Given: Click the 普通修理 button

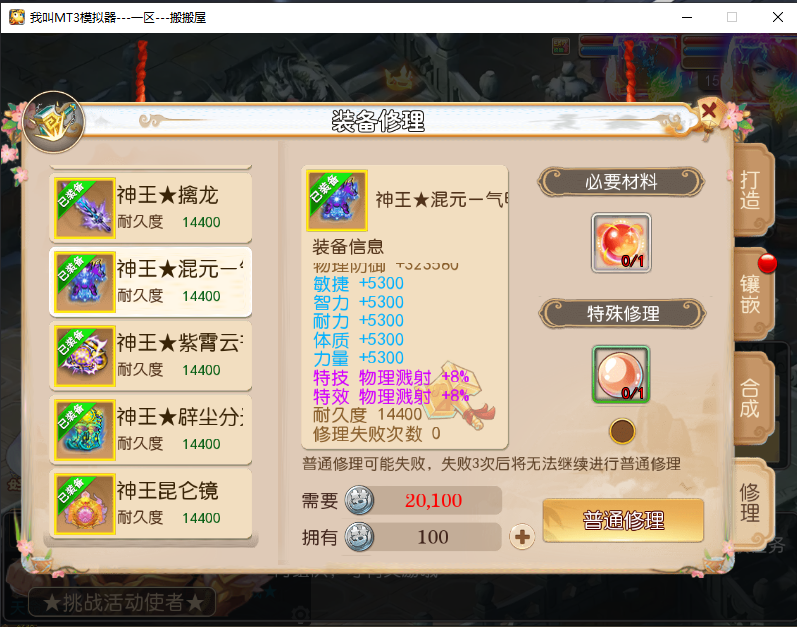Looking at the screenshot, I should tap(623, 520).
